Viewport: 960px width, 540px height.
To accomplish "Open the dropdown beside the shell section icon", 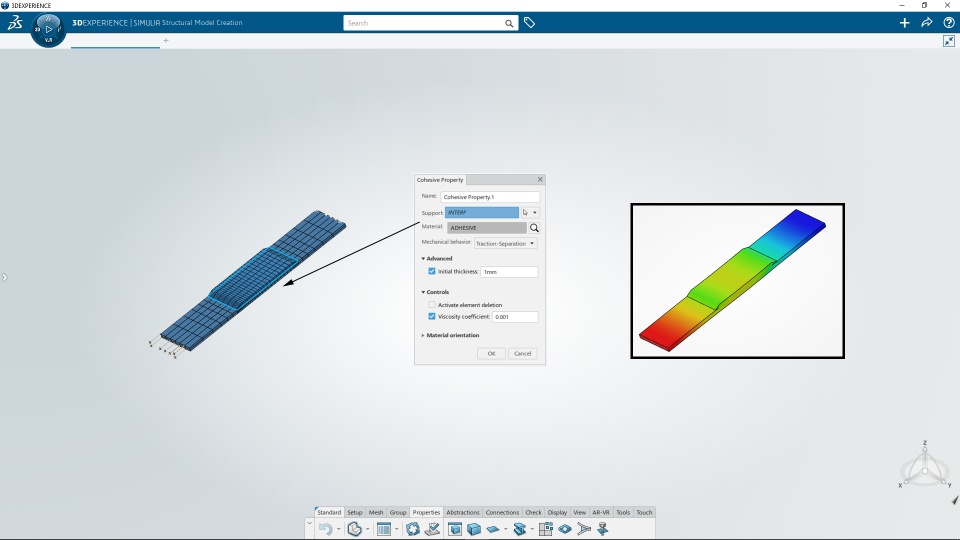I will [505, 529].
